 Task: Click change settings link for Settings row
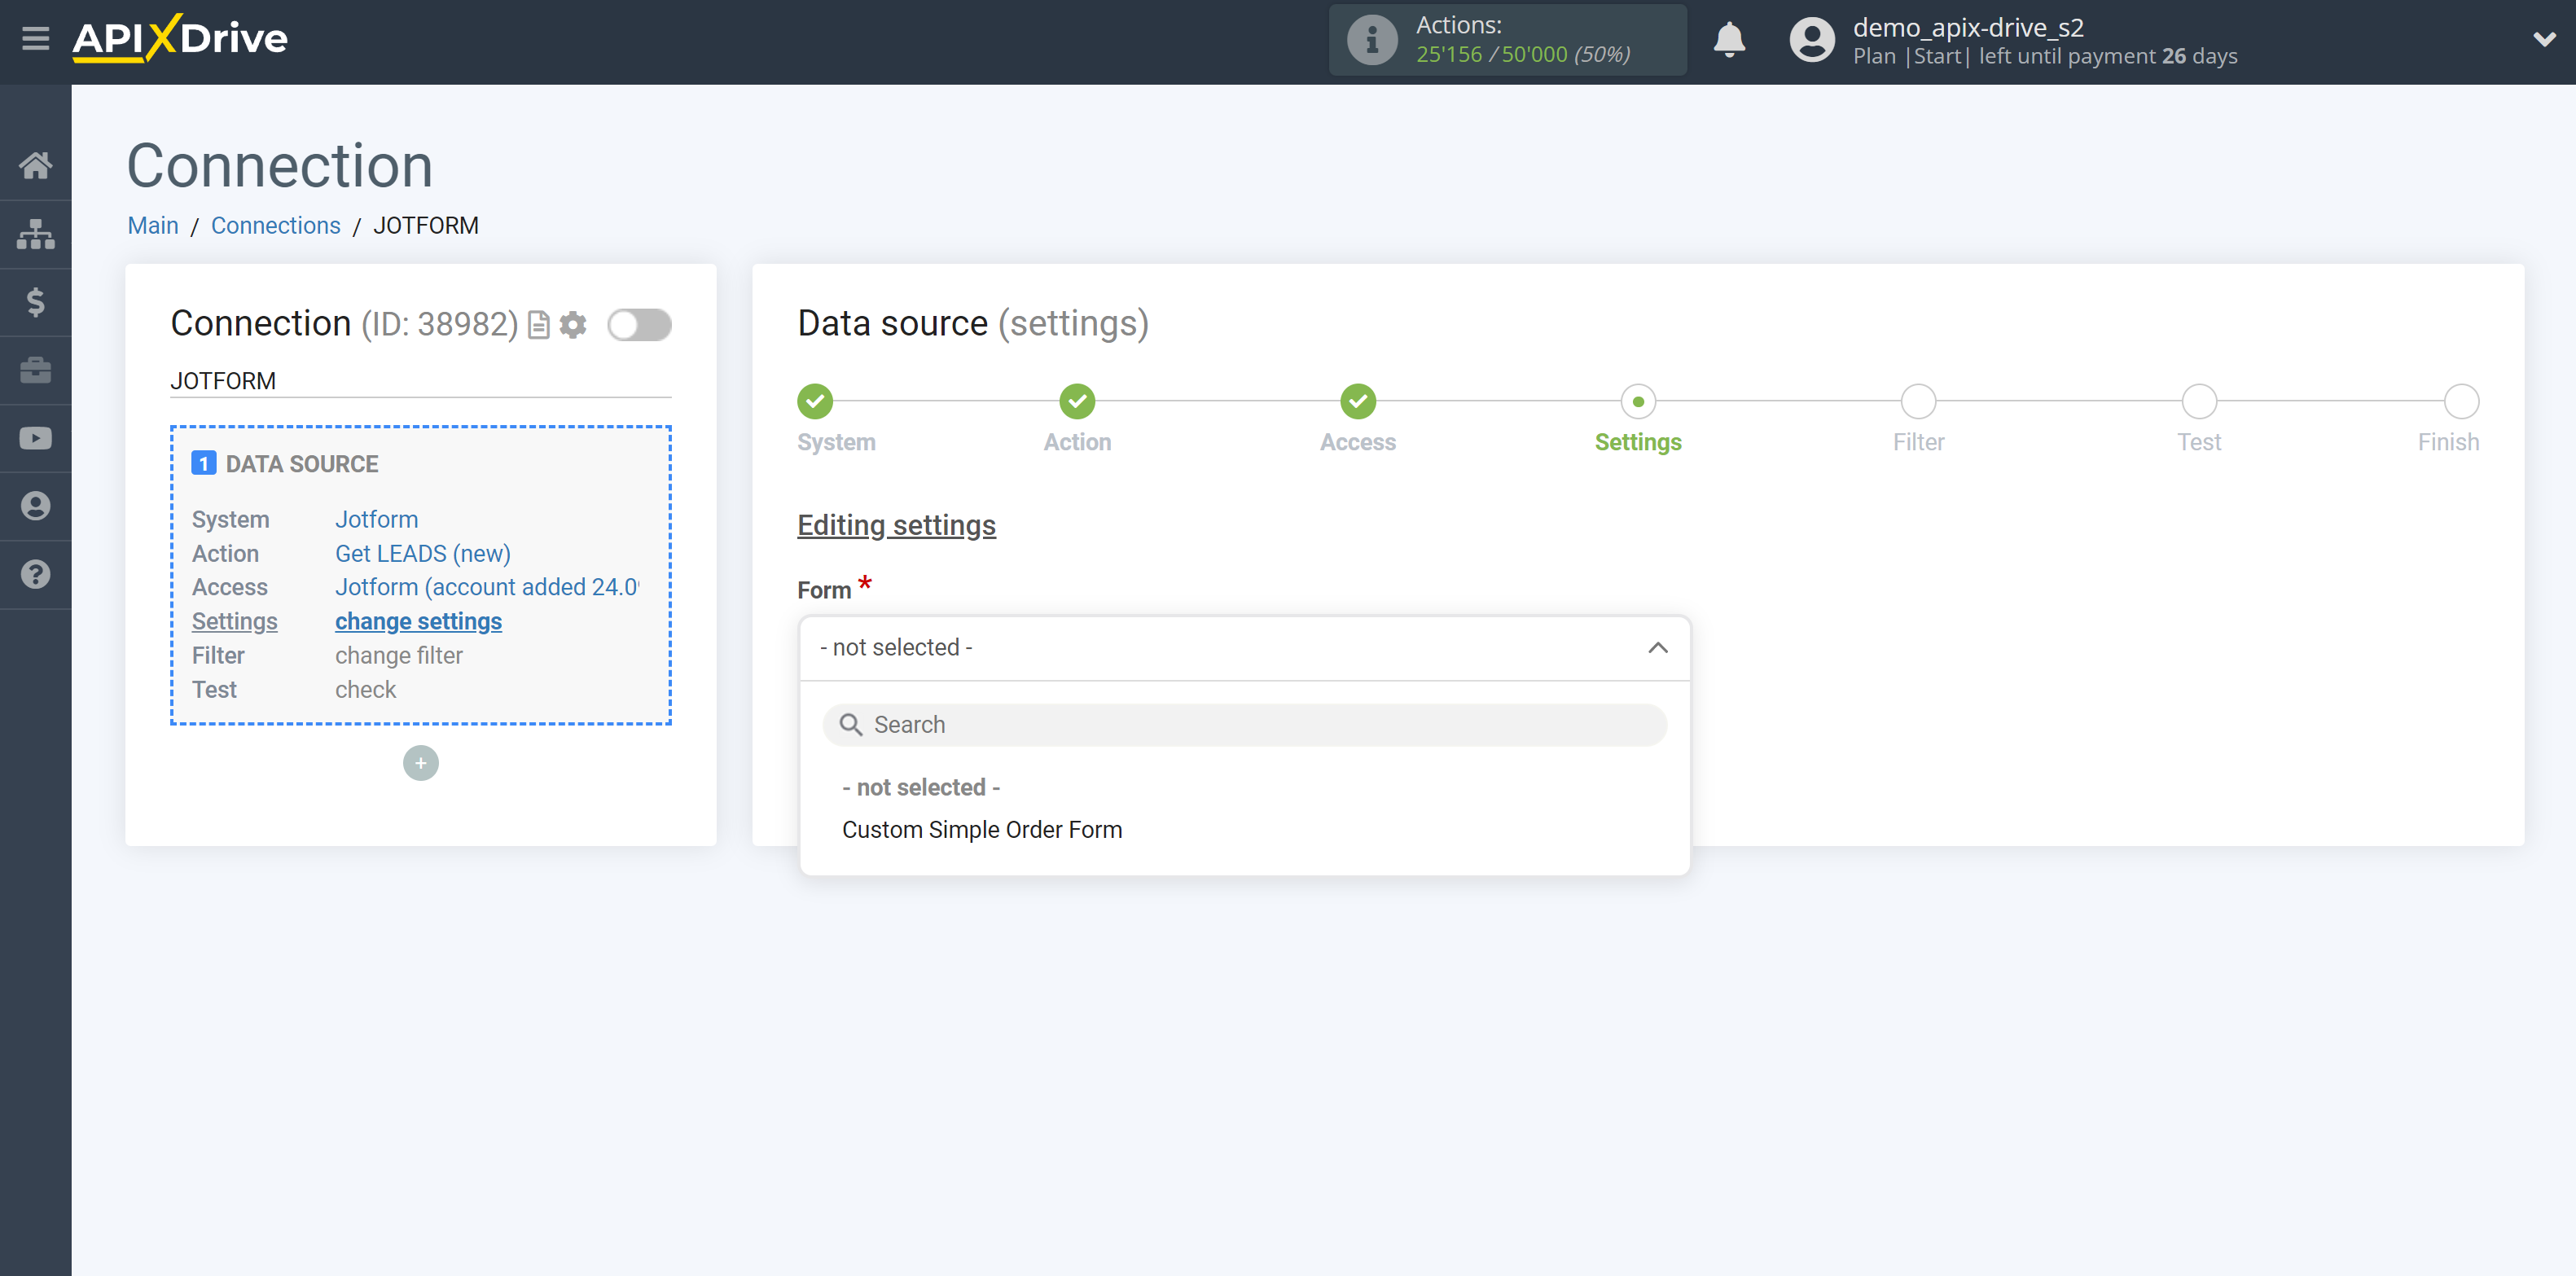pyautogui.click(x=417, y=620)
